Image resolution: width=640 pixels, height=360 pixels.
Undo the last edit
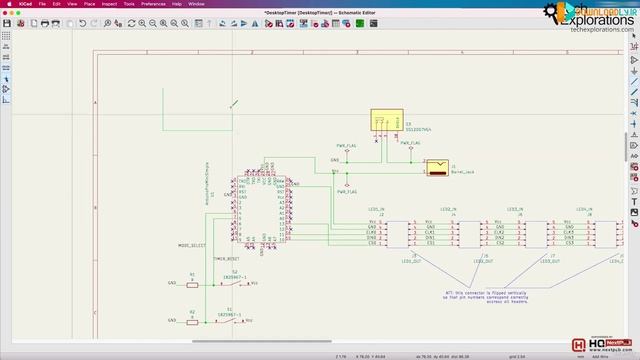[x=82, y=24]
